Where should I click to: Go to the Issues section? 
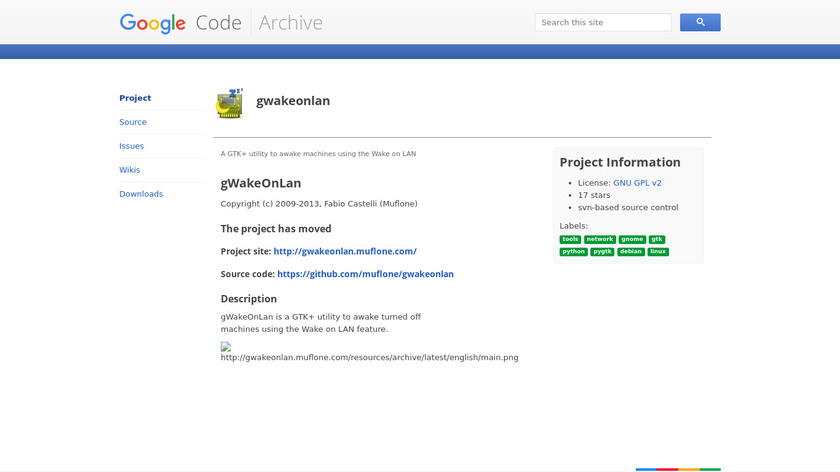pyautogui.click(x=131, y=146)
